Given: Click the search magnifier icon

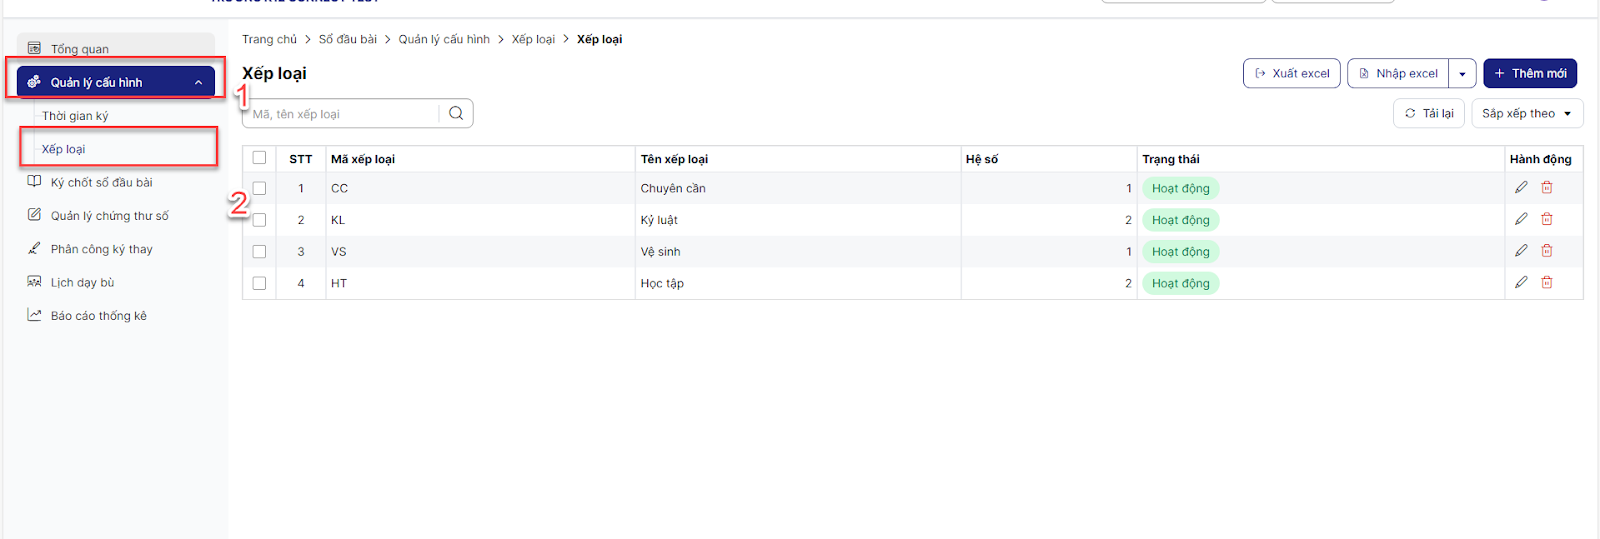Looking at the screenshot, I should (x=456, y=113).
